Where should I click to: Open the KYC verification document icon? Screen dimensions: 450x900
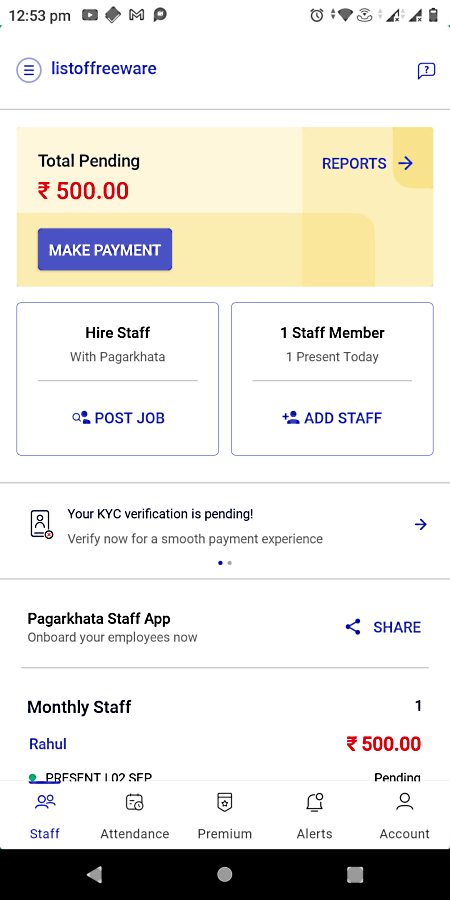pos(41,524)
